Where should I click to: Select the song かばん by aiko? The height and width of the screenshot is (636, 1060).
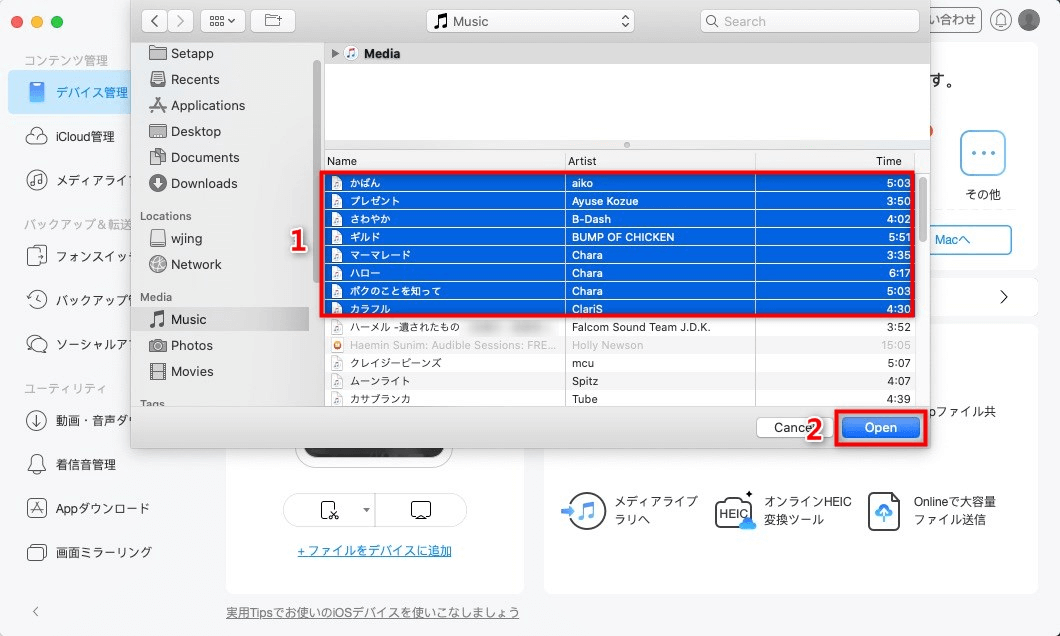tap(618, 182)
